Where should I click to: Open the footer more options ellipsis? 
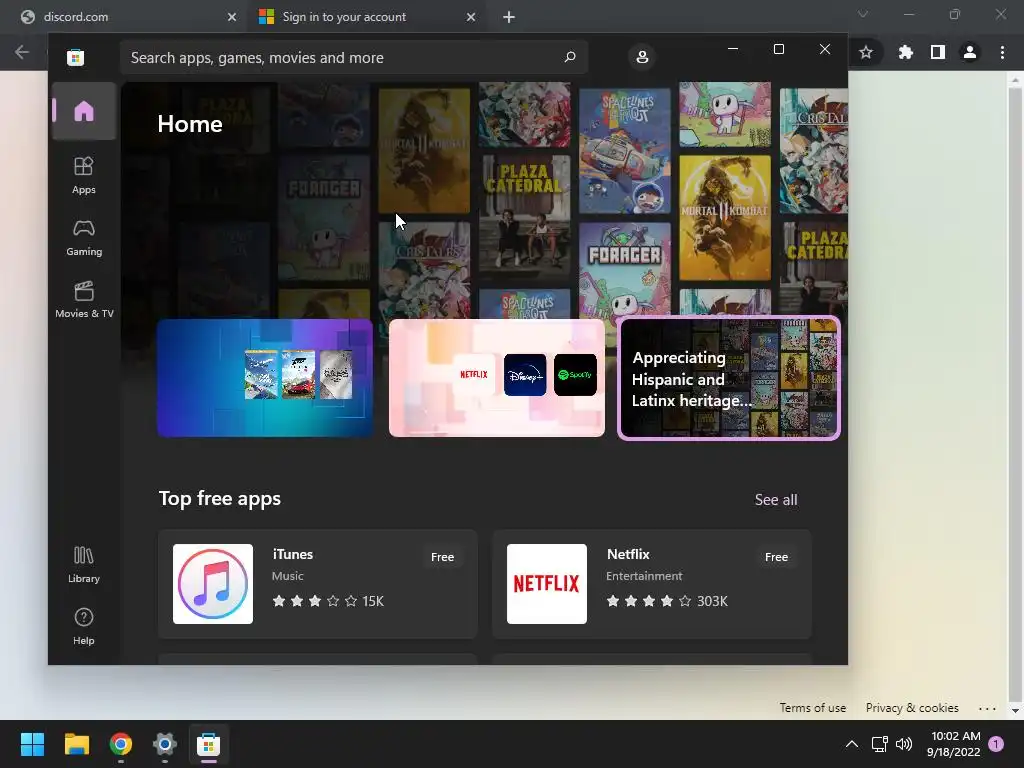coord(987,709)
